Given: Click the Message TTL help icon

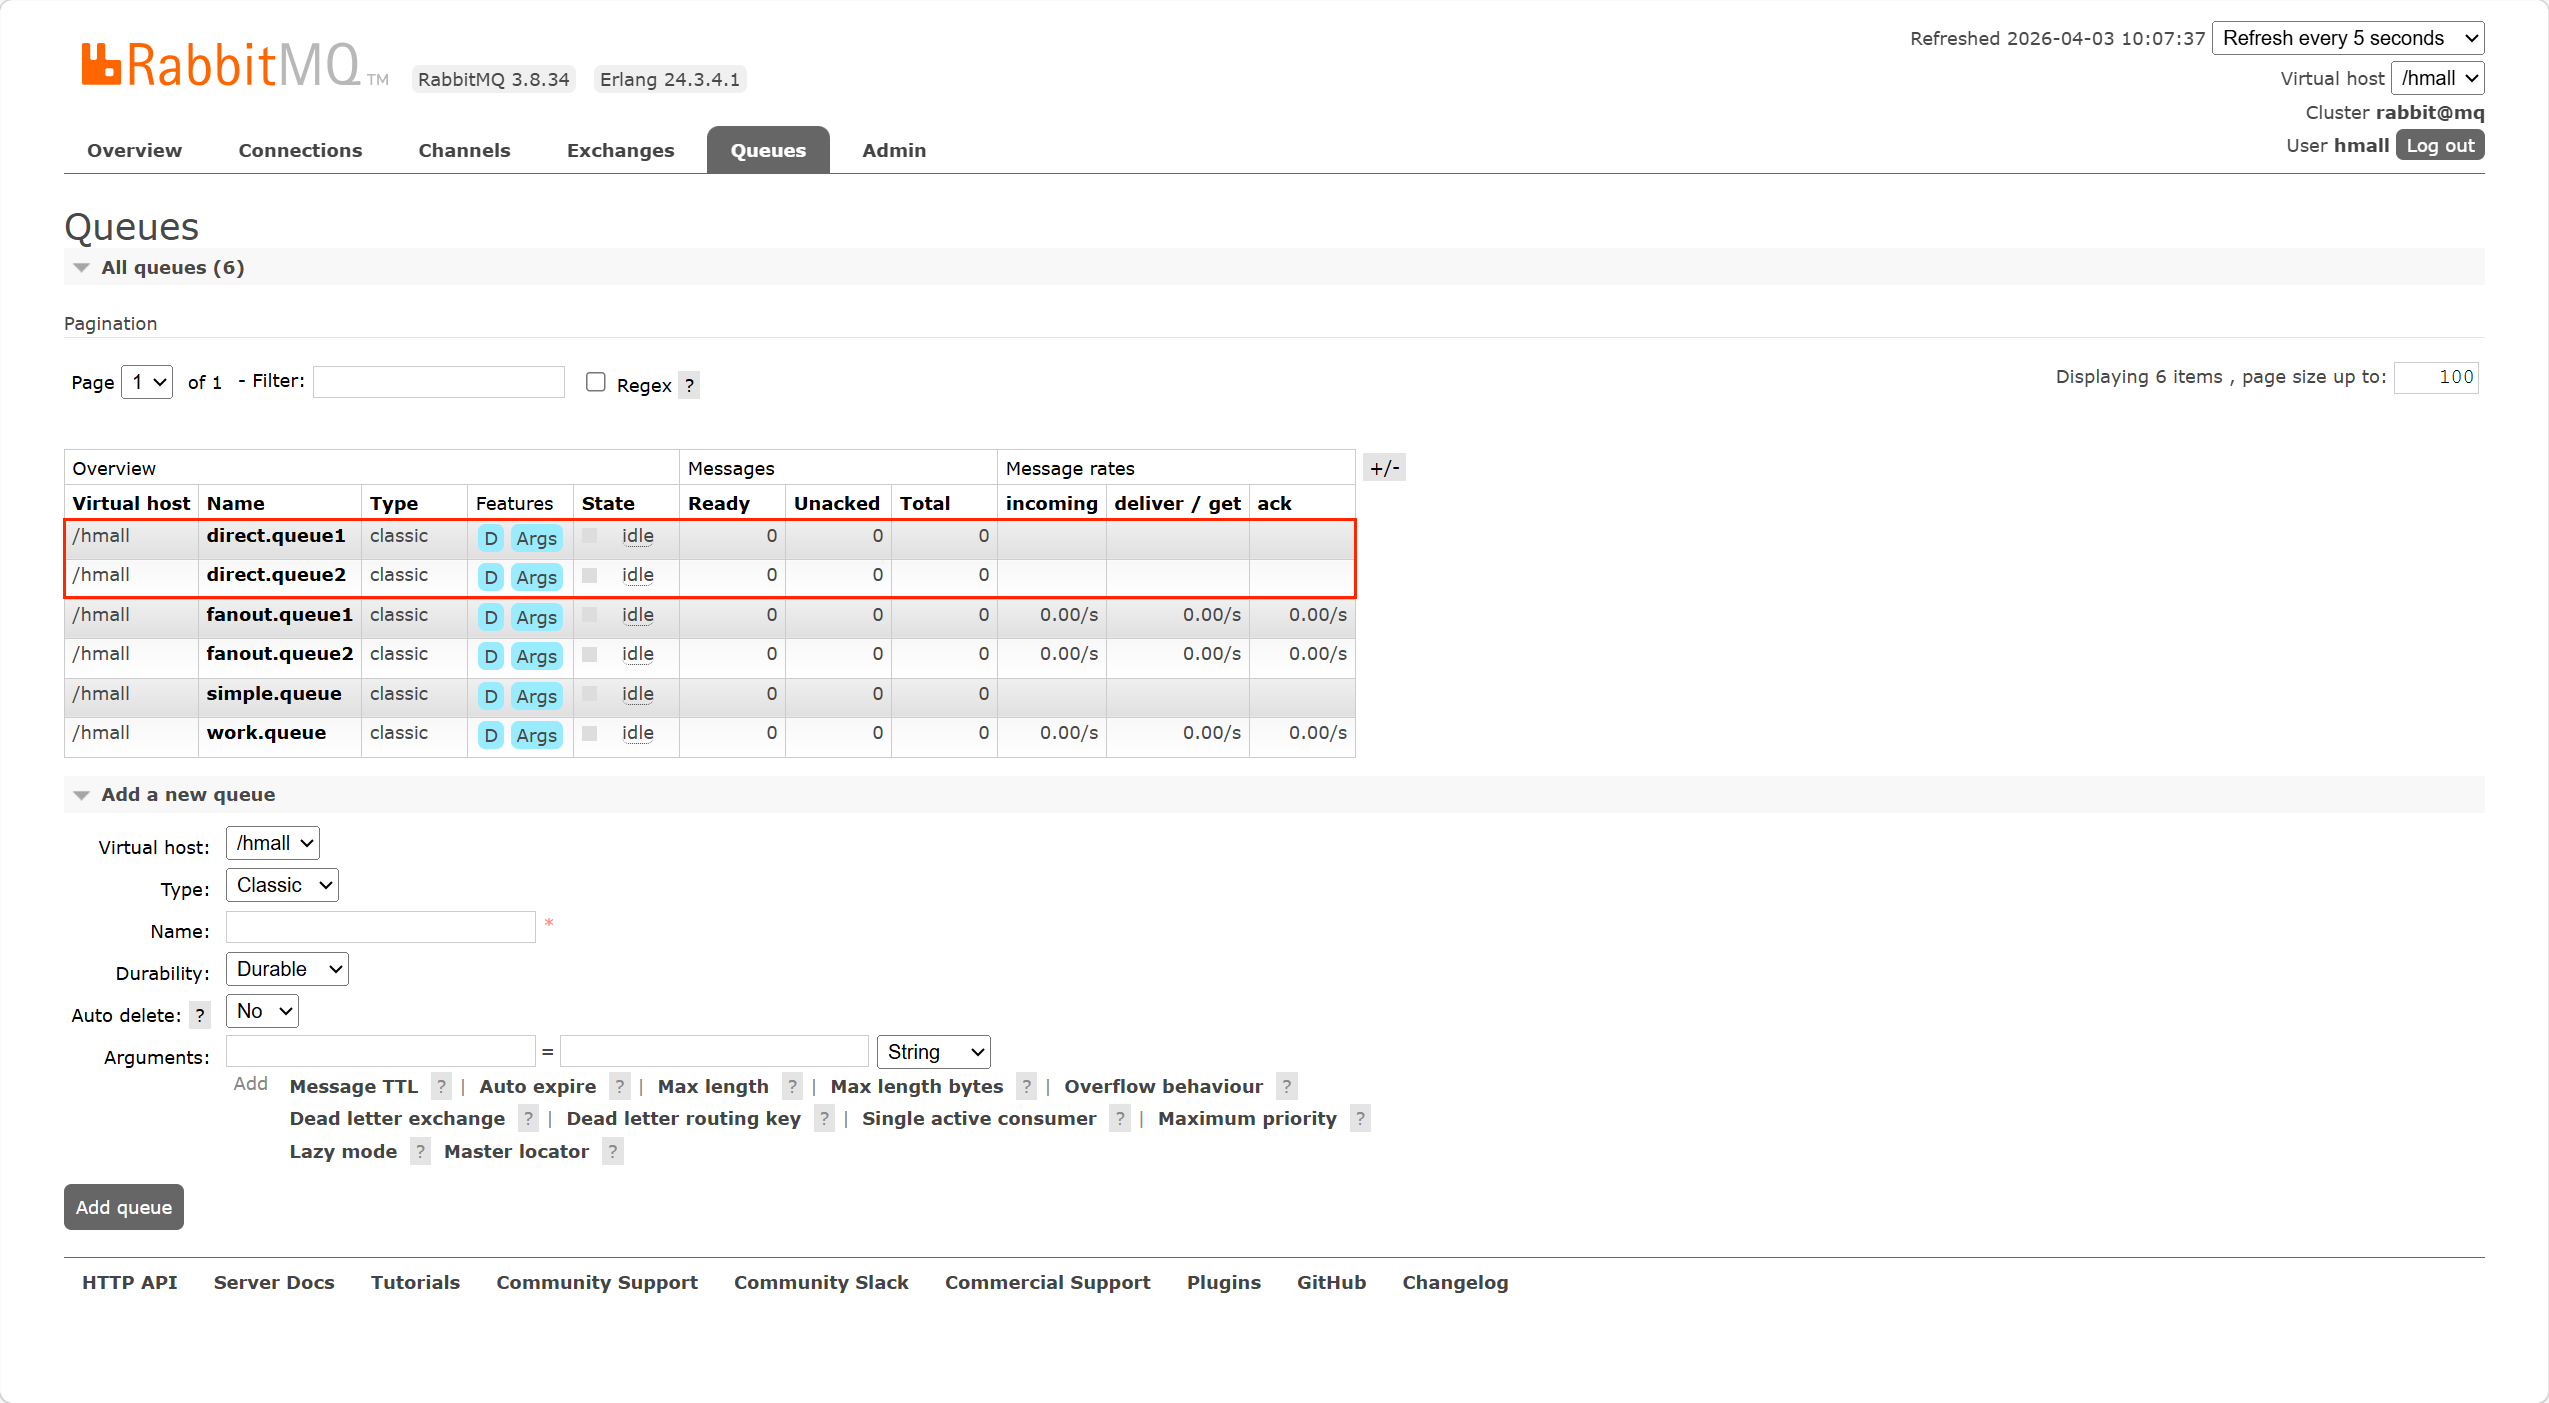Looking at the screenshot, I should point(441,1086).
